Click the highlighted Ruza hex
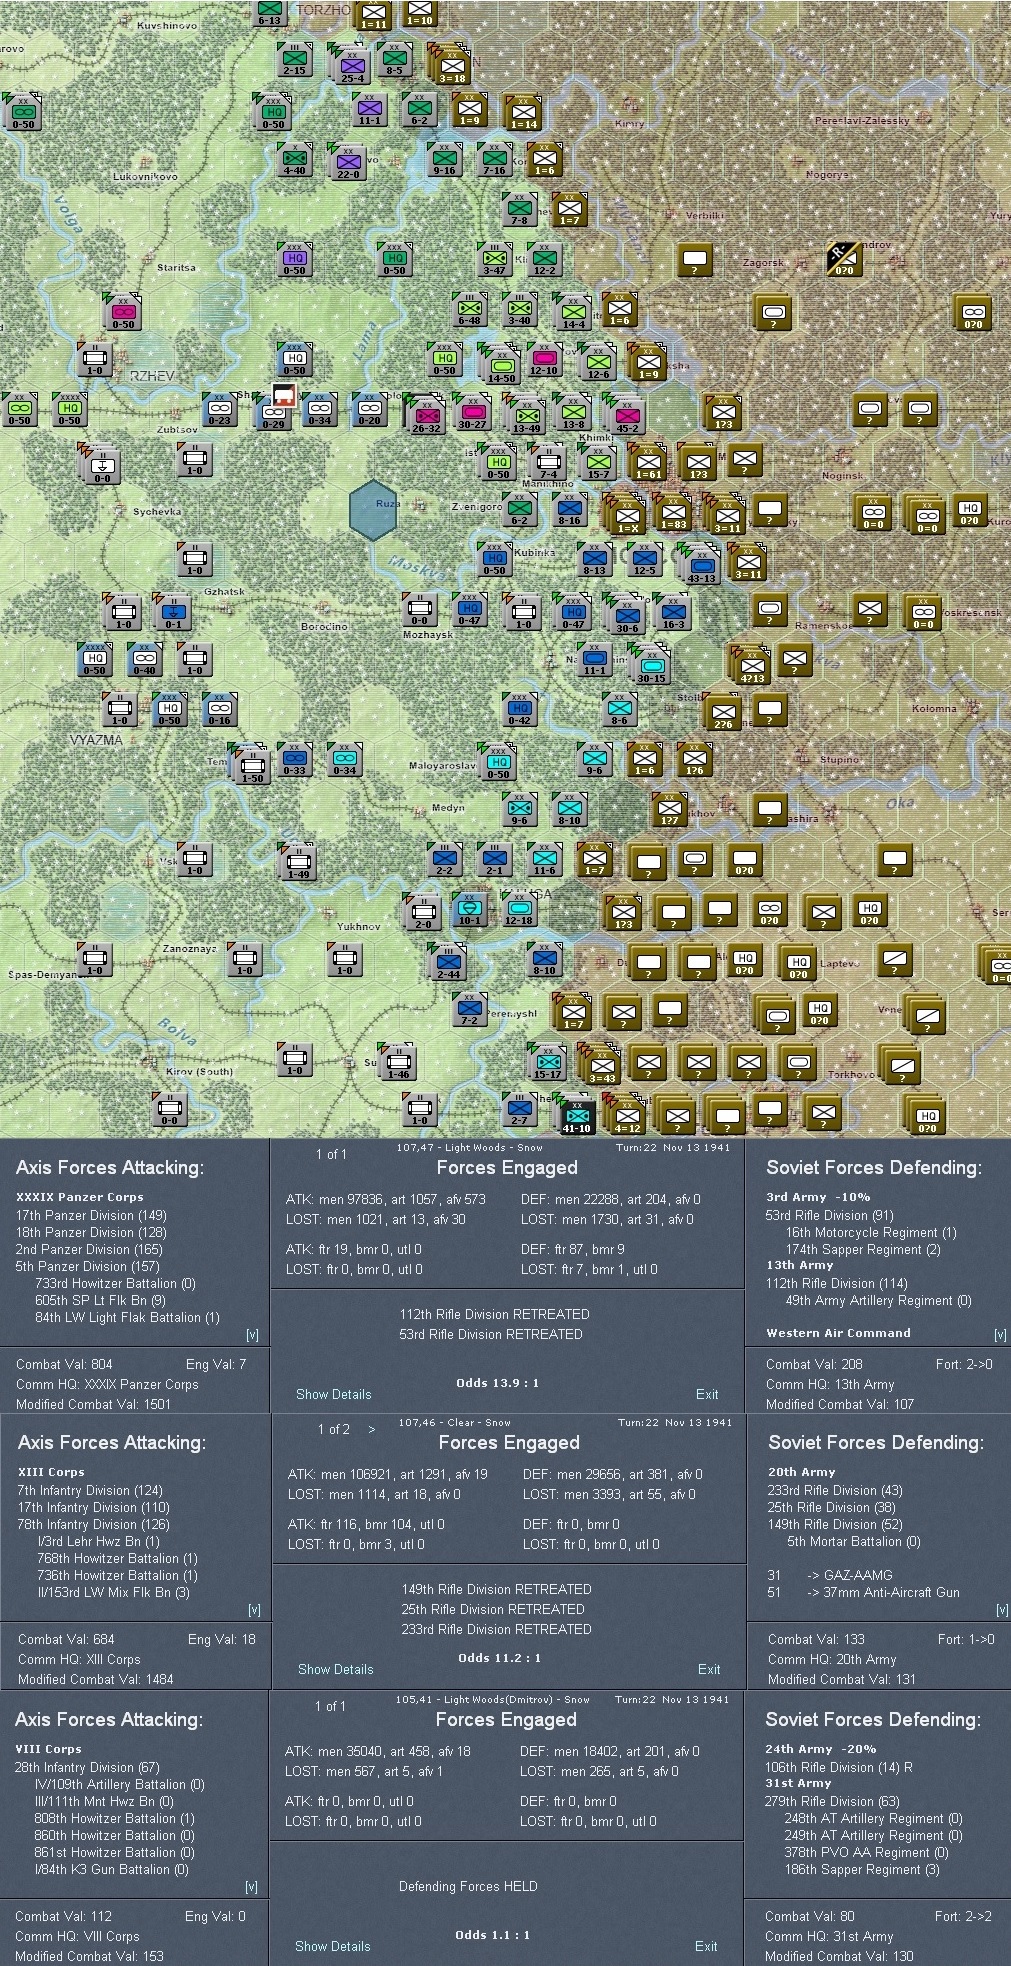The width and height of the screenshot is (1011, 1966). click(374, 510)
